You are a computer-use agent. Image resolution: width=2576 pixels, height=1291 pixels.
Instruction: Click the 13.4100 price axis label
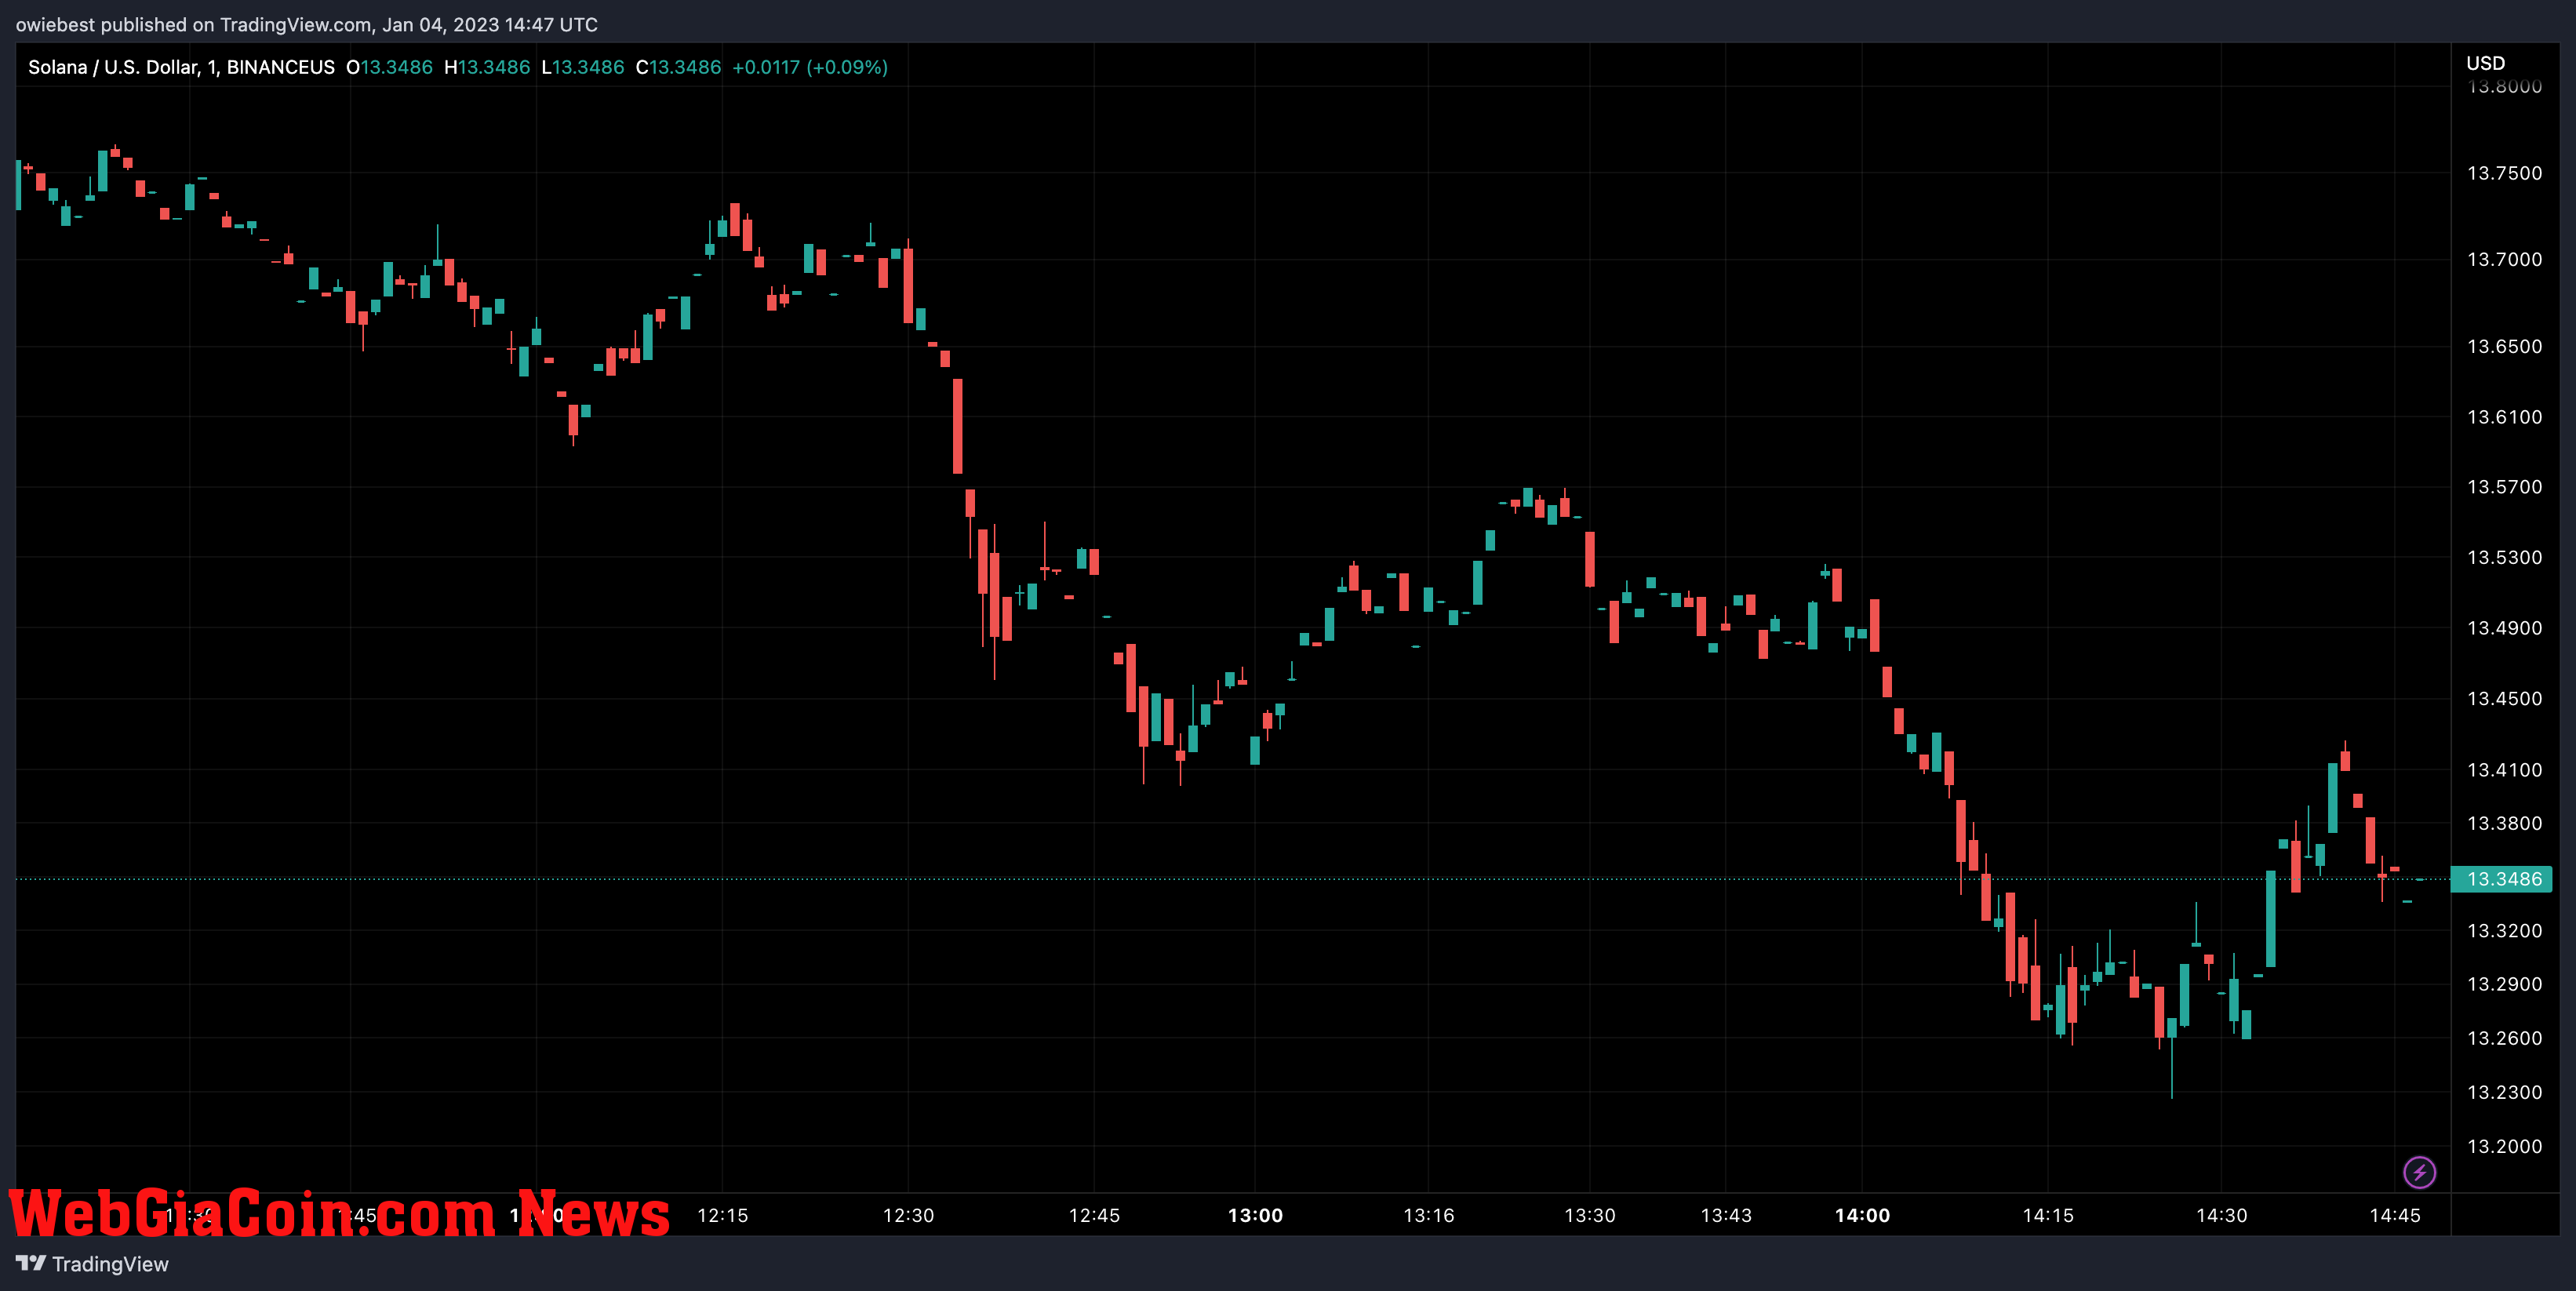[2504, 770]
